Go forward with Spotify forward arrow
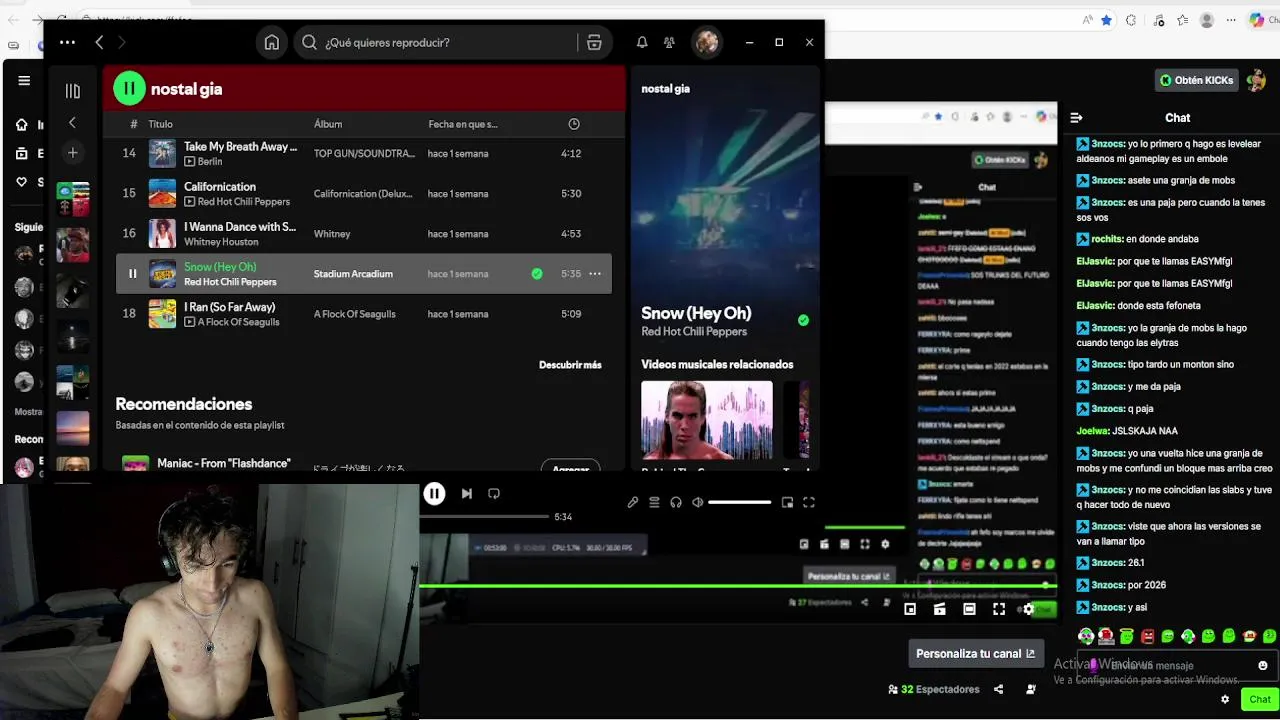 click(122, 42)
